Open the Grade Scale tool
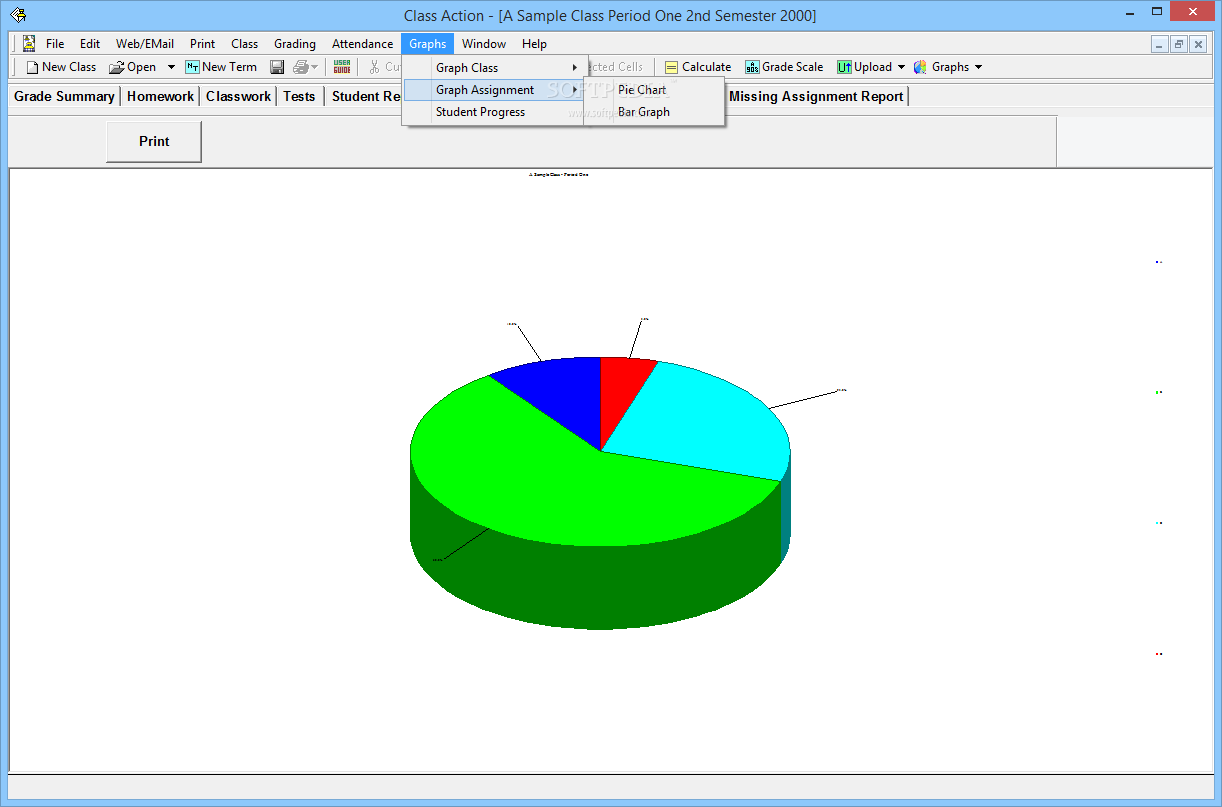The width and height of the screenshot is (1222, 807). click(x=784, y=67)
